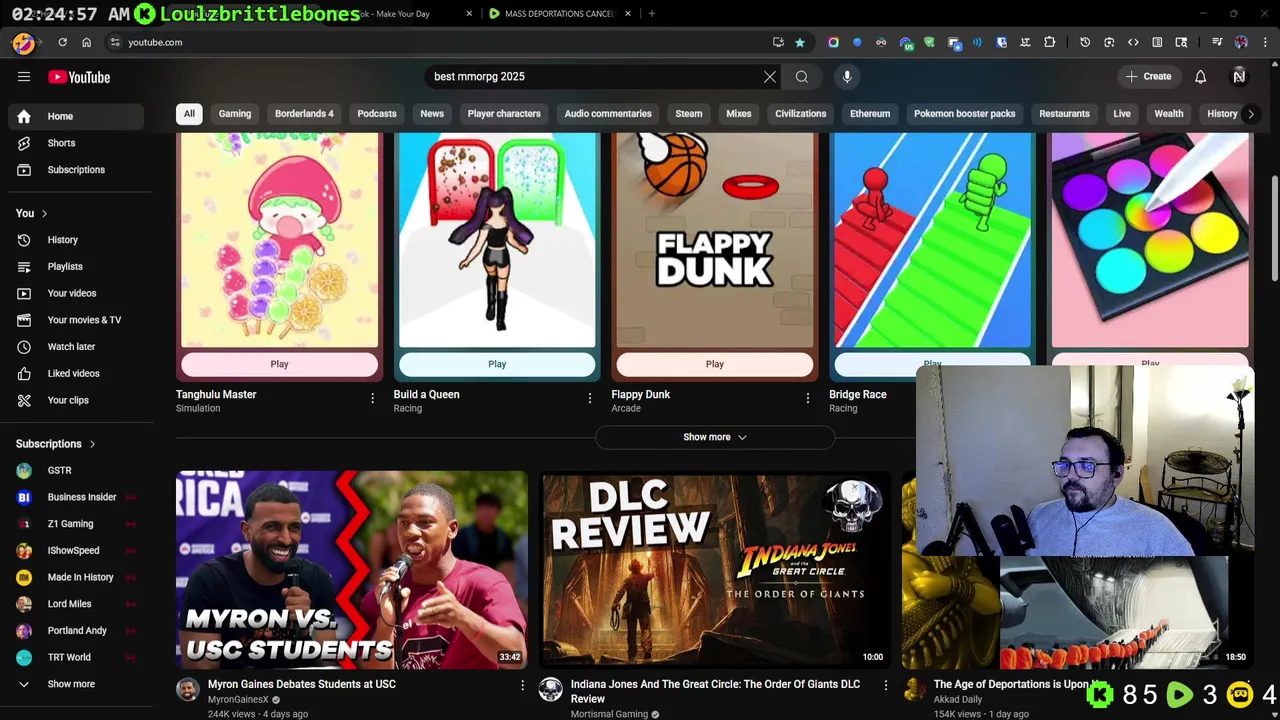
Task: Open Your videos in the sidebar
Action: [x=76, y=293]
